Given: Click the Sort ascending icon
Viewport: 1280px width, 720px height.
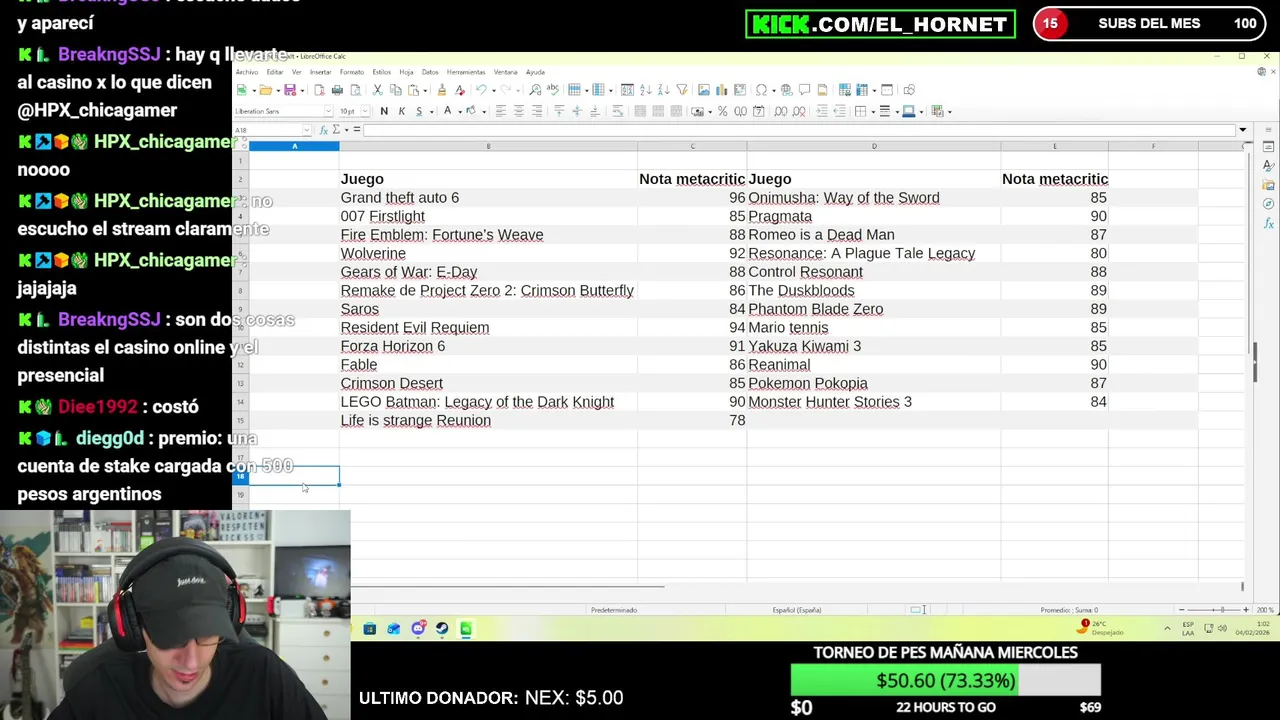Looking at the screenshot, I should (x=645, y=90).
